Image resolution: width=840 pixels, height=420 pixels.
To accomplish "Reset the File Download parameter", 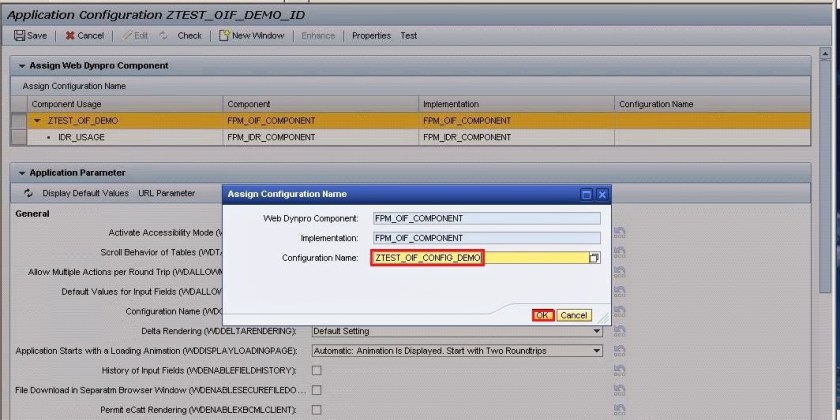I will coord(620,390).
